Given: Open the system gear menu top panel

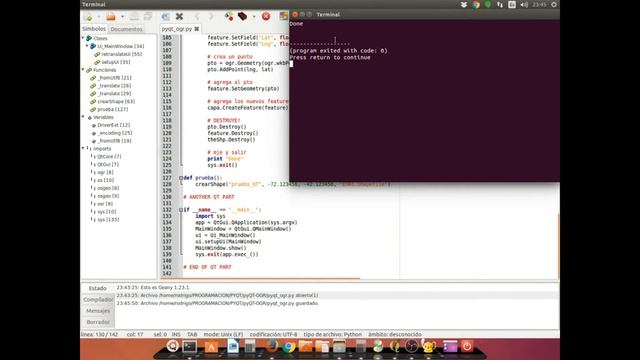Looking at the screenshot, I should [x=553, y=4].
